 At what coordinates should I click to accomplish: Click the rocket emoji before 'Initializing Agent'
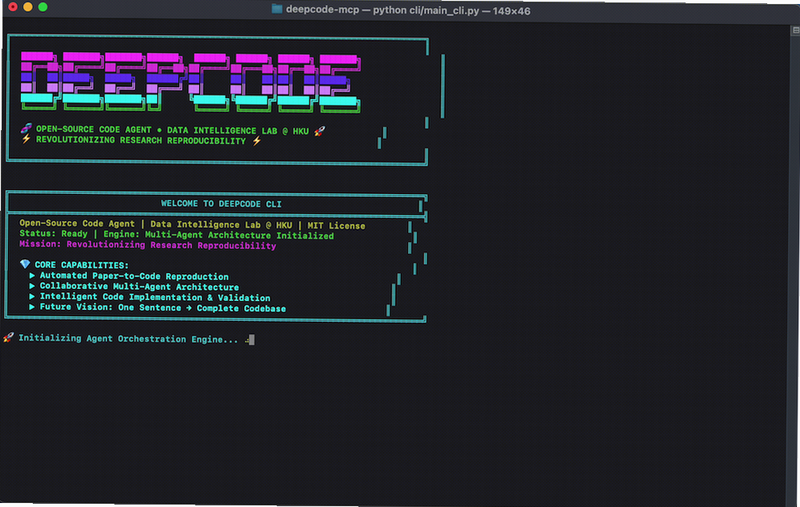coord(8,337)
